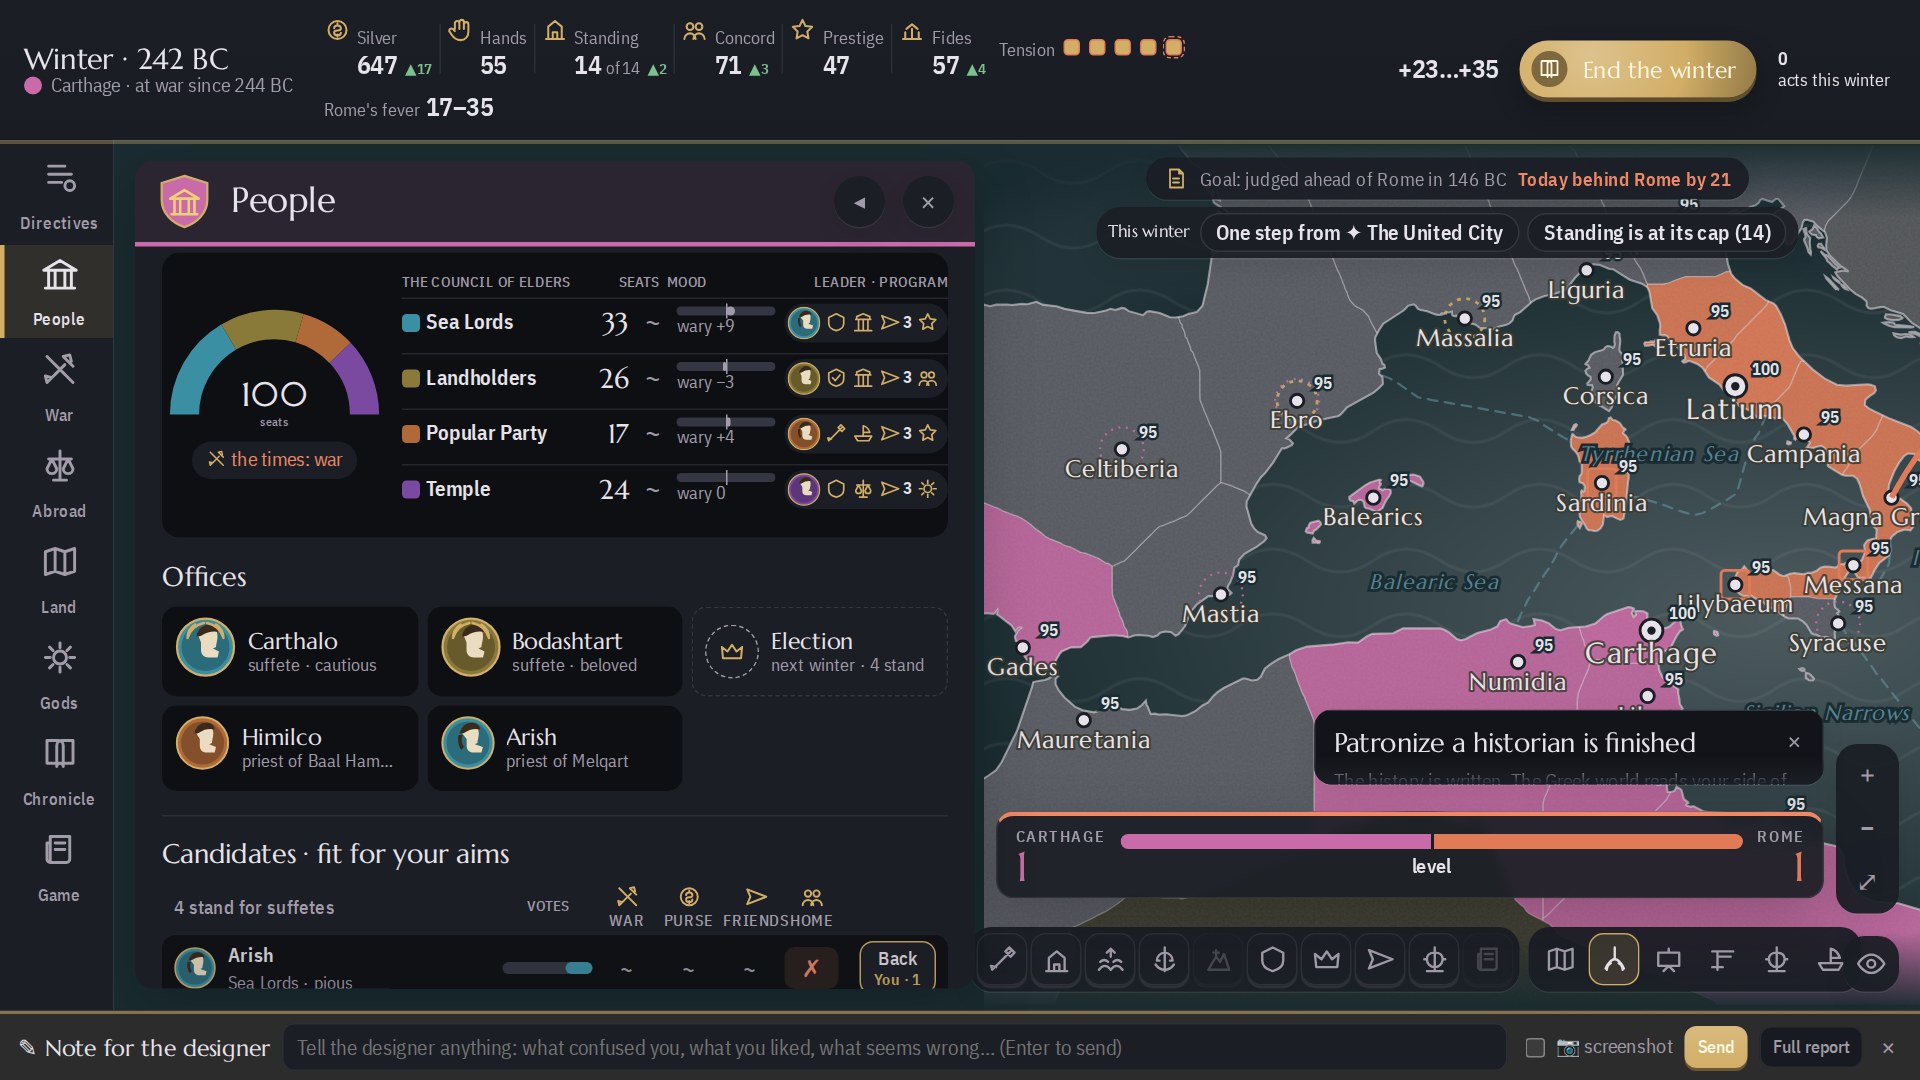1920x1080 pixels.
Task: Open the Election next winter card
Action: pyautogui.click(x=820, y=651)
